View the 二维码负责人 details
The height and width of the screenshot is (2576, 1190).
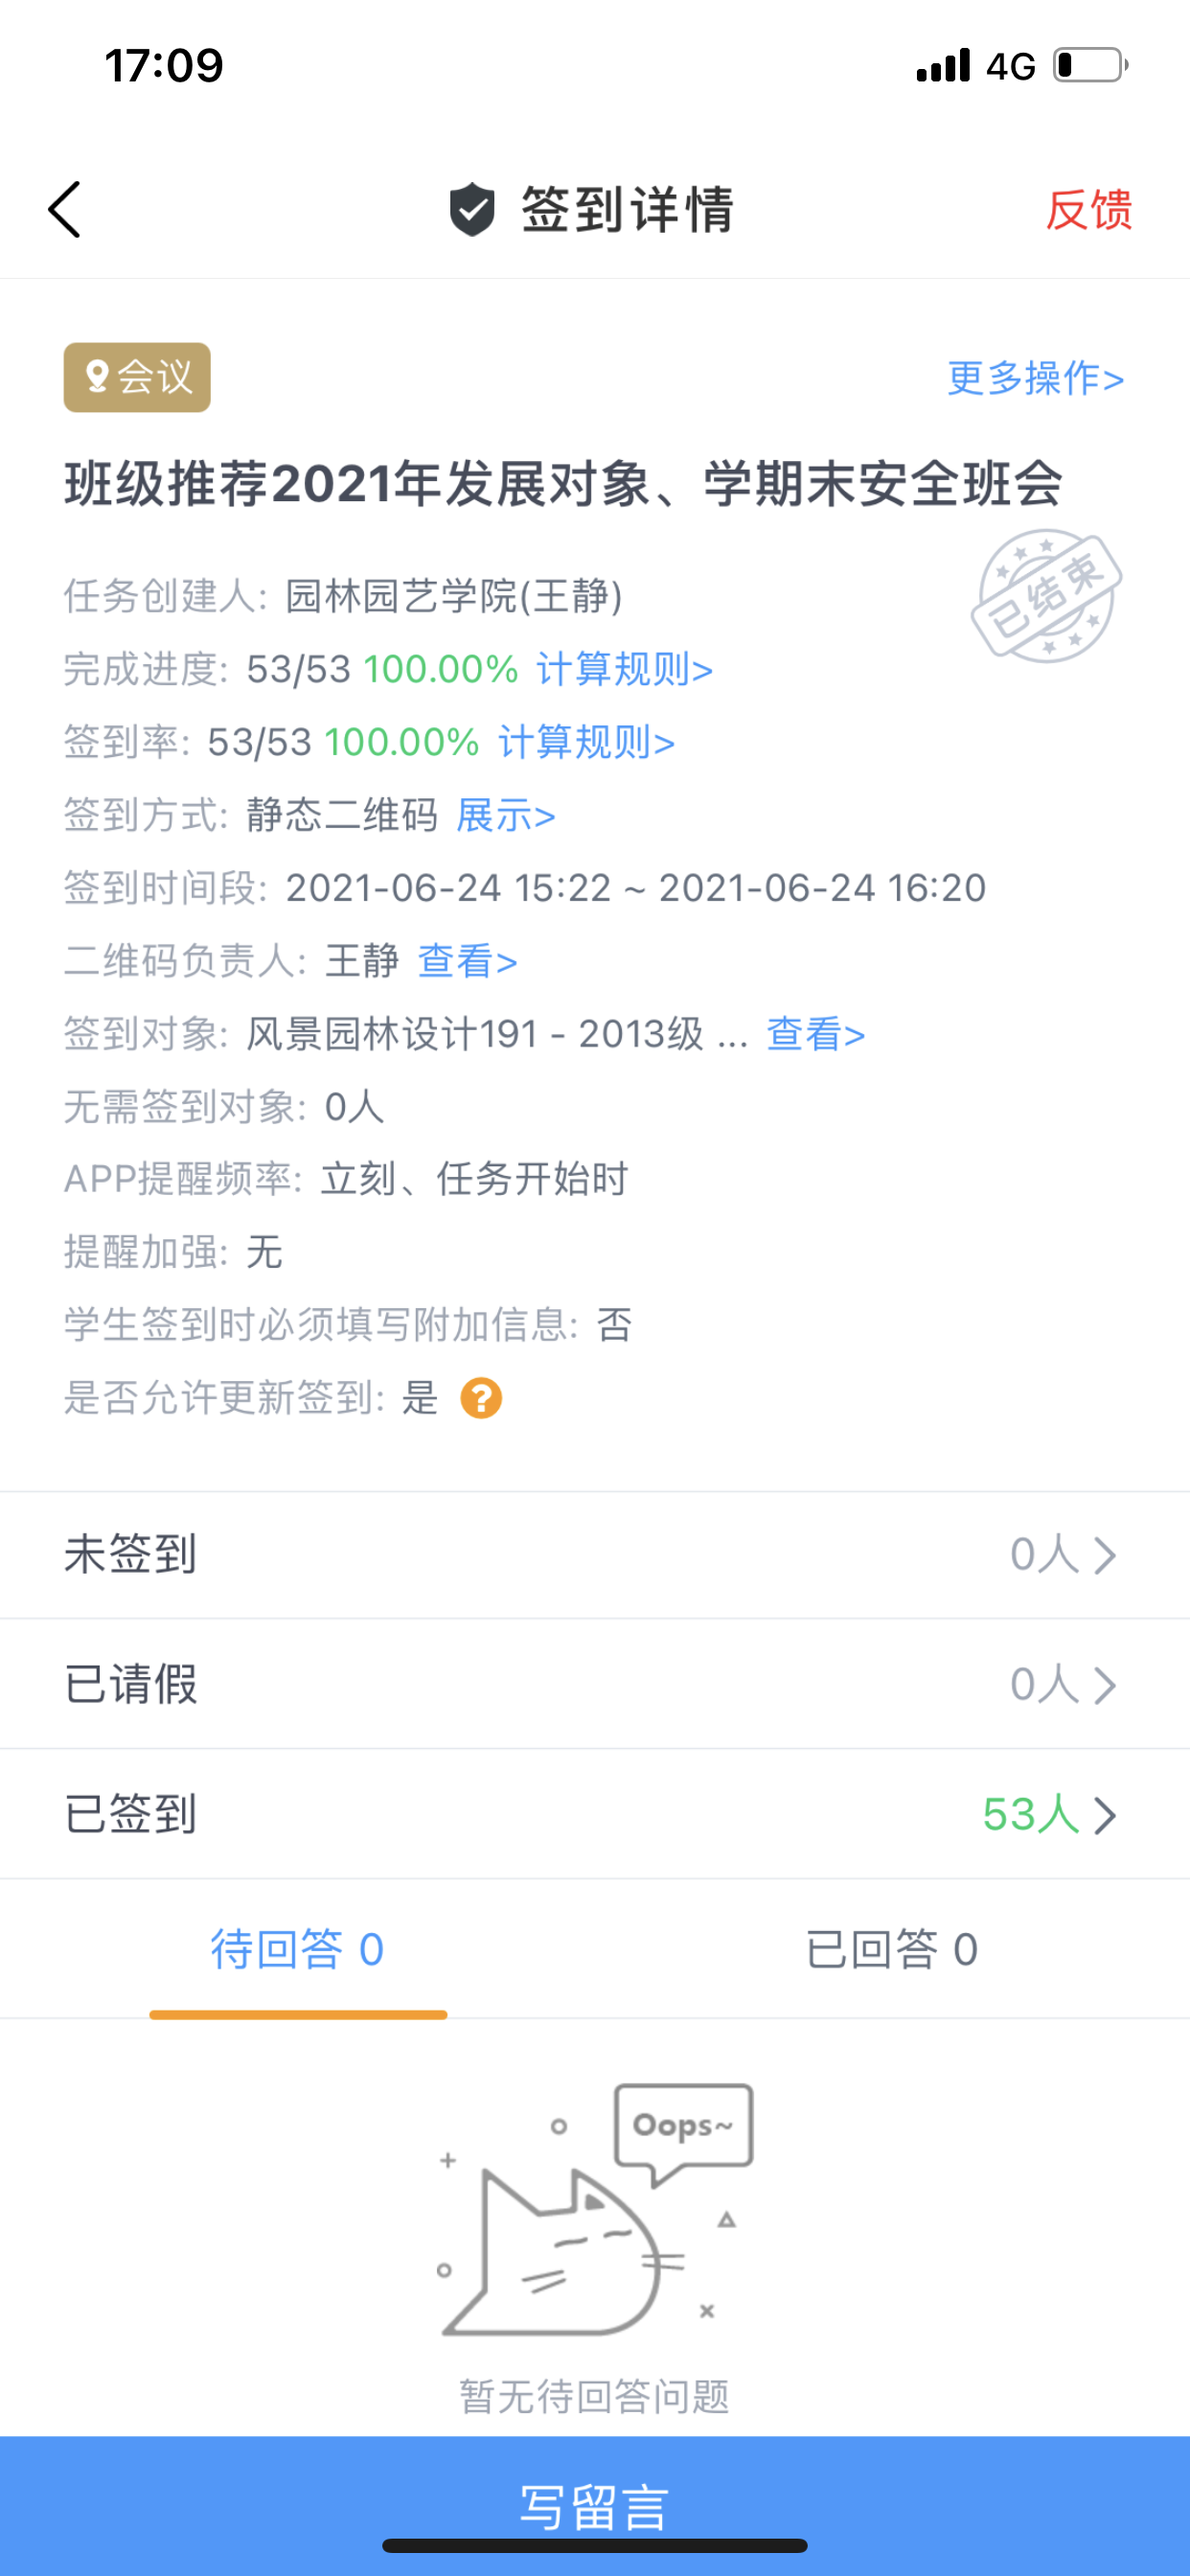click(467, 961)
